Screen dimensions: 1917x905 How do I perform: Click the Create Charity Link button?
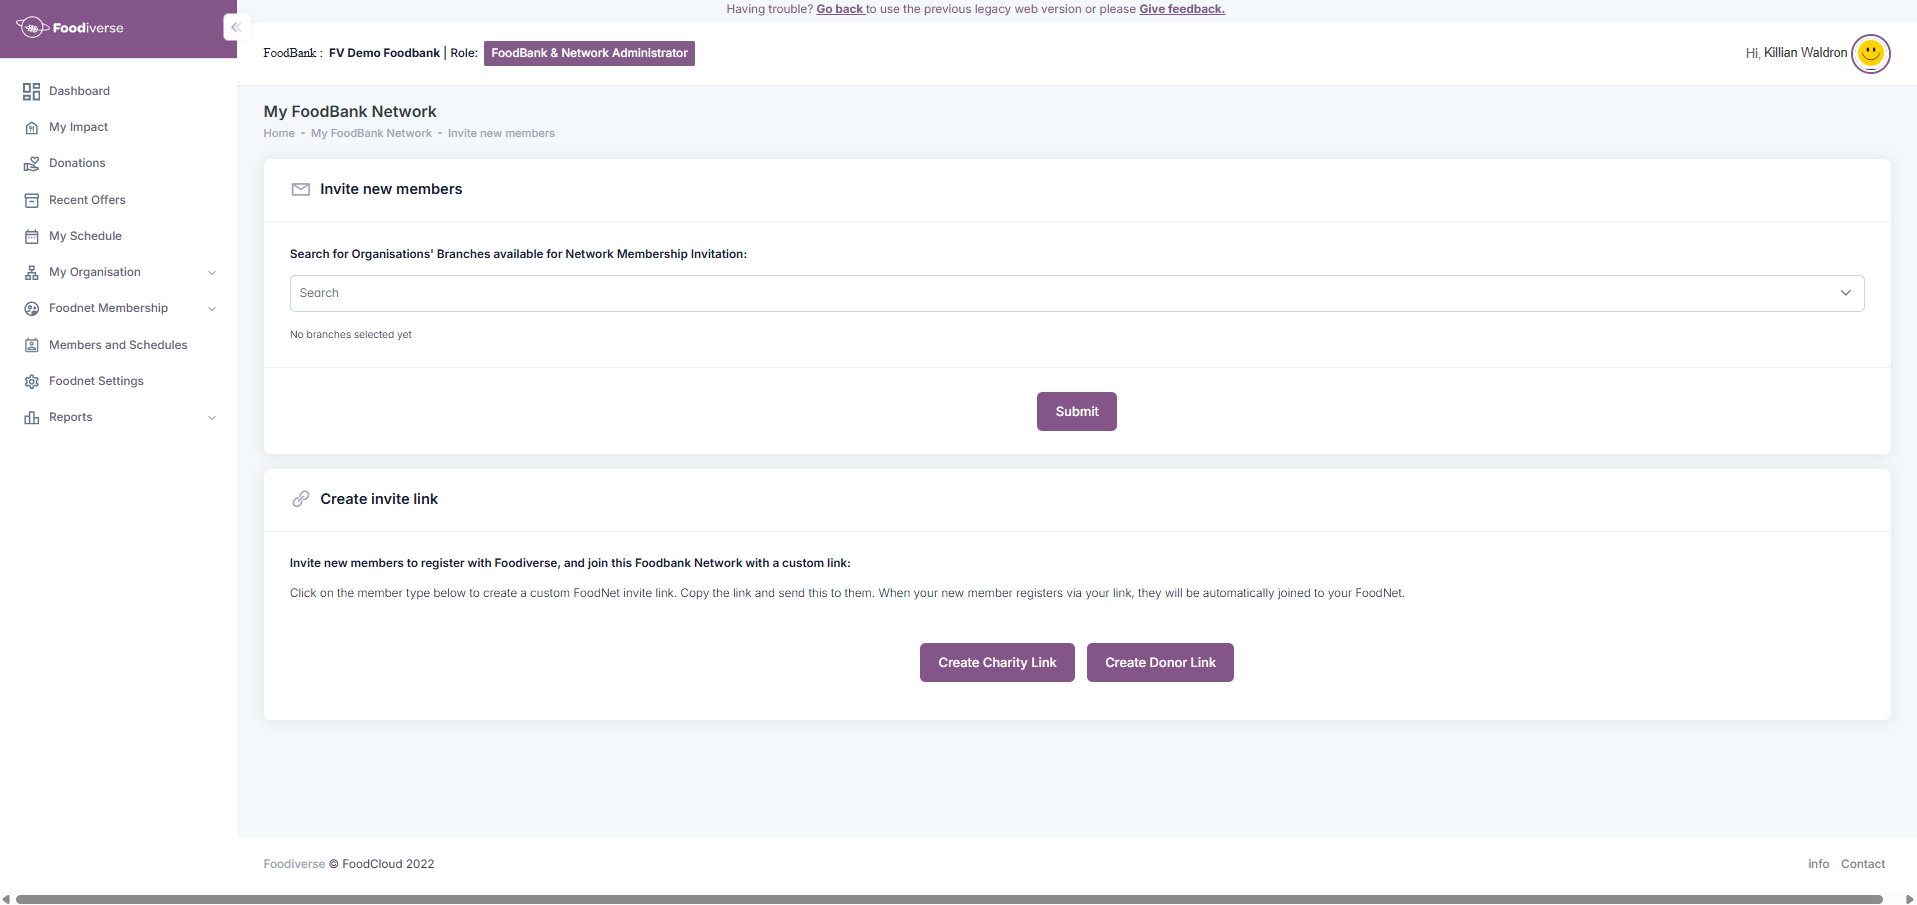tap(996, 662)
